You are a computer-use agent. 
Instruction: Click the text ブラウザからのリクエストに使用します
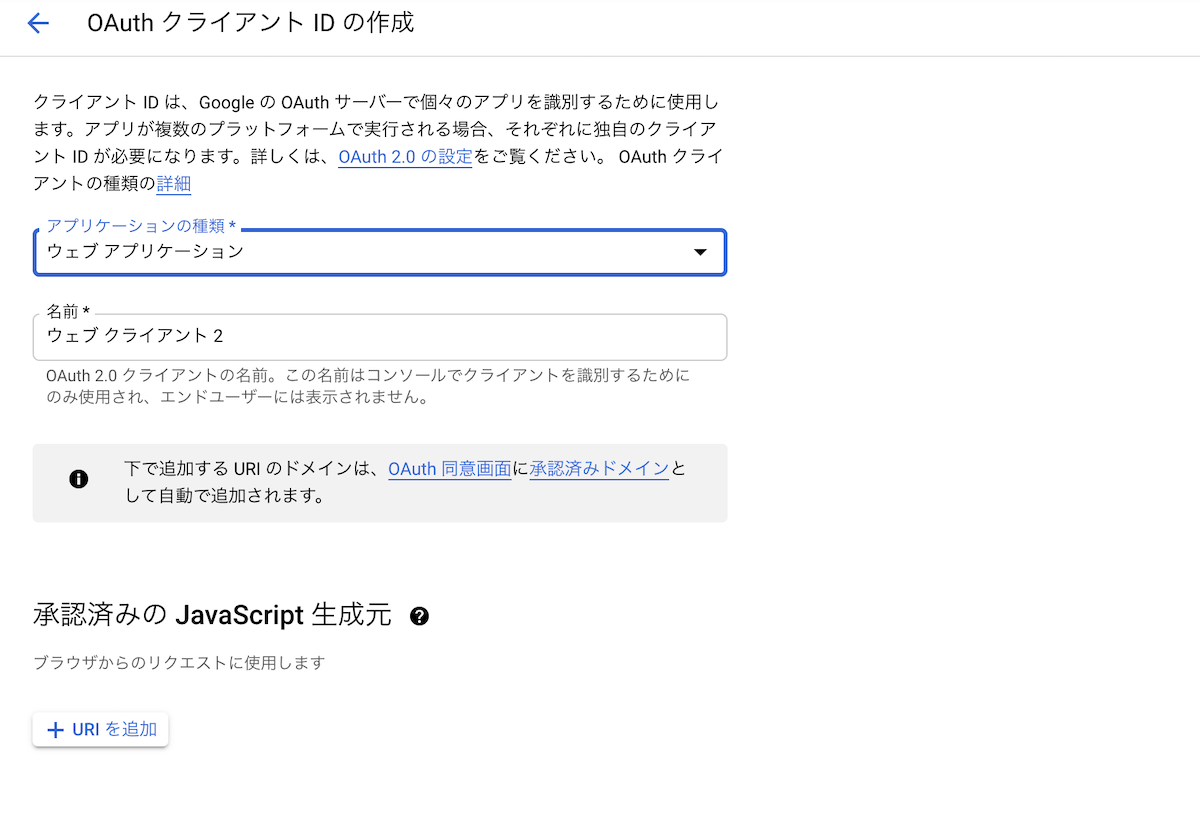(179, 663)
